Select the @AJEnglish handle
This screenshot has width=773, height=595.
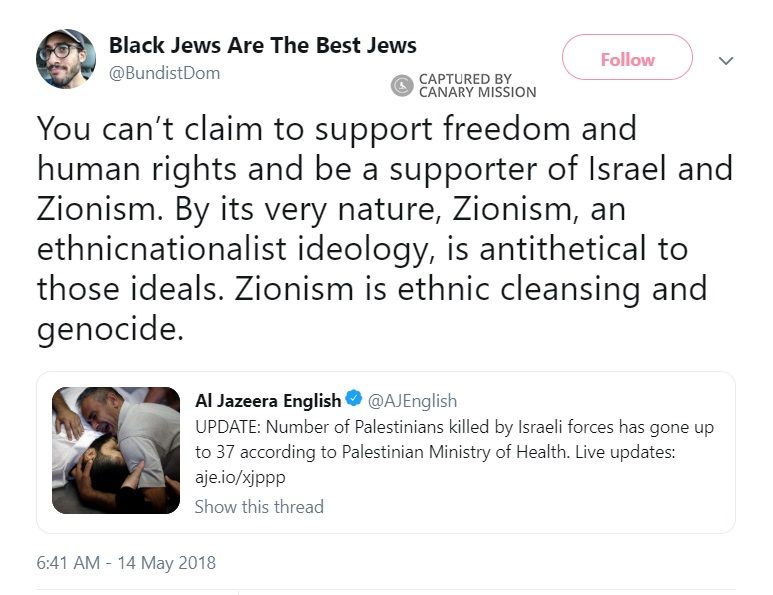click(x=413, y=400)
